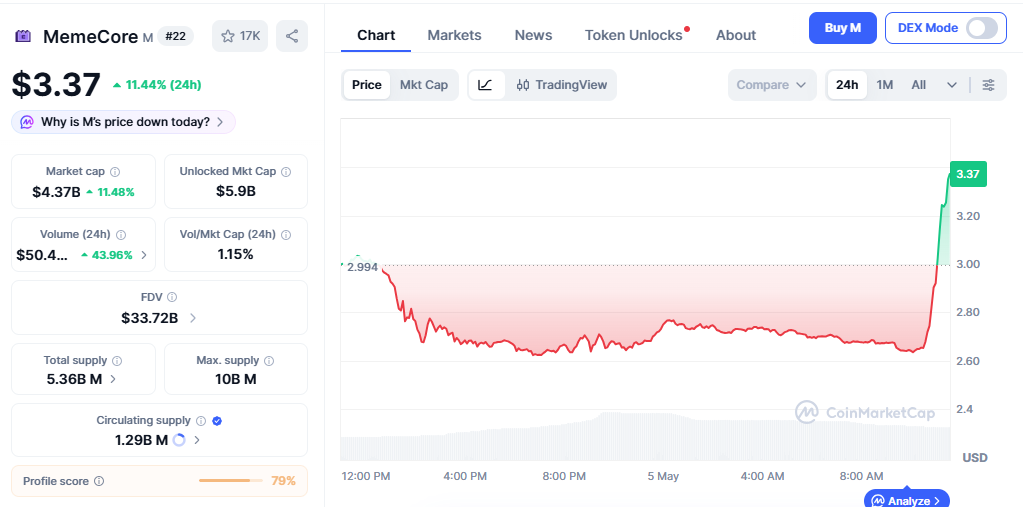Viewport: 1023px width, 507px height.
Task: Expand FDV details chevron
Action: tap(192, 318)
